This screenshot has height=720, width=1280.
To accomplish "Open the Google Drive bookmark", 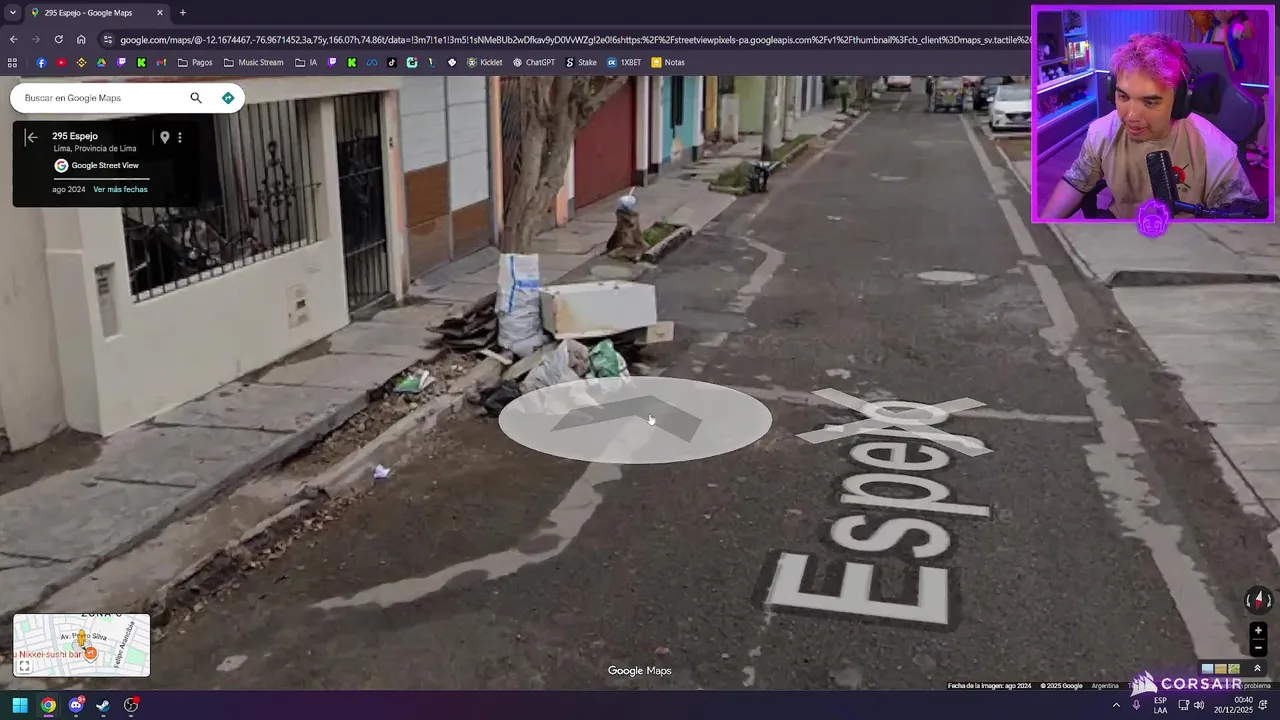I will [101, 62].
